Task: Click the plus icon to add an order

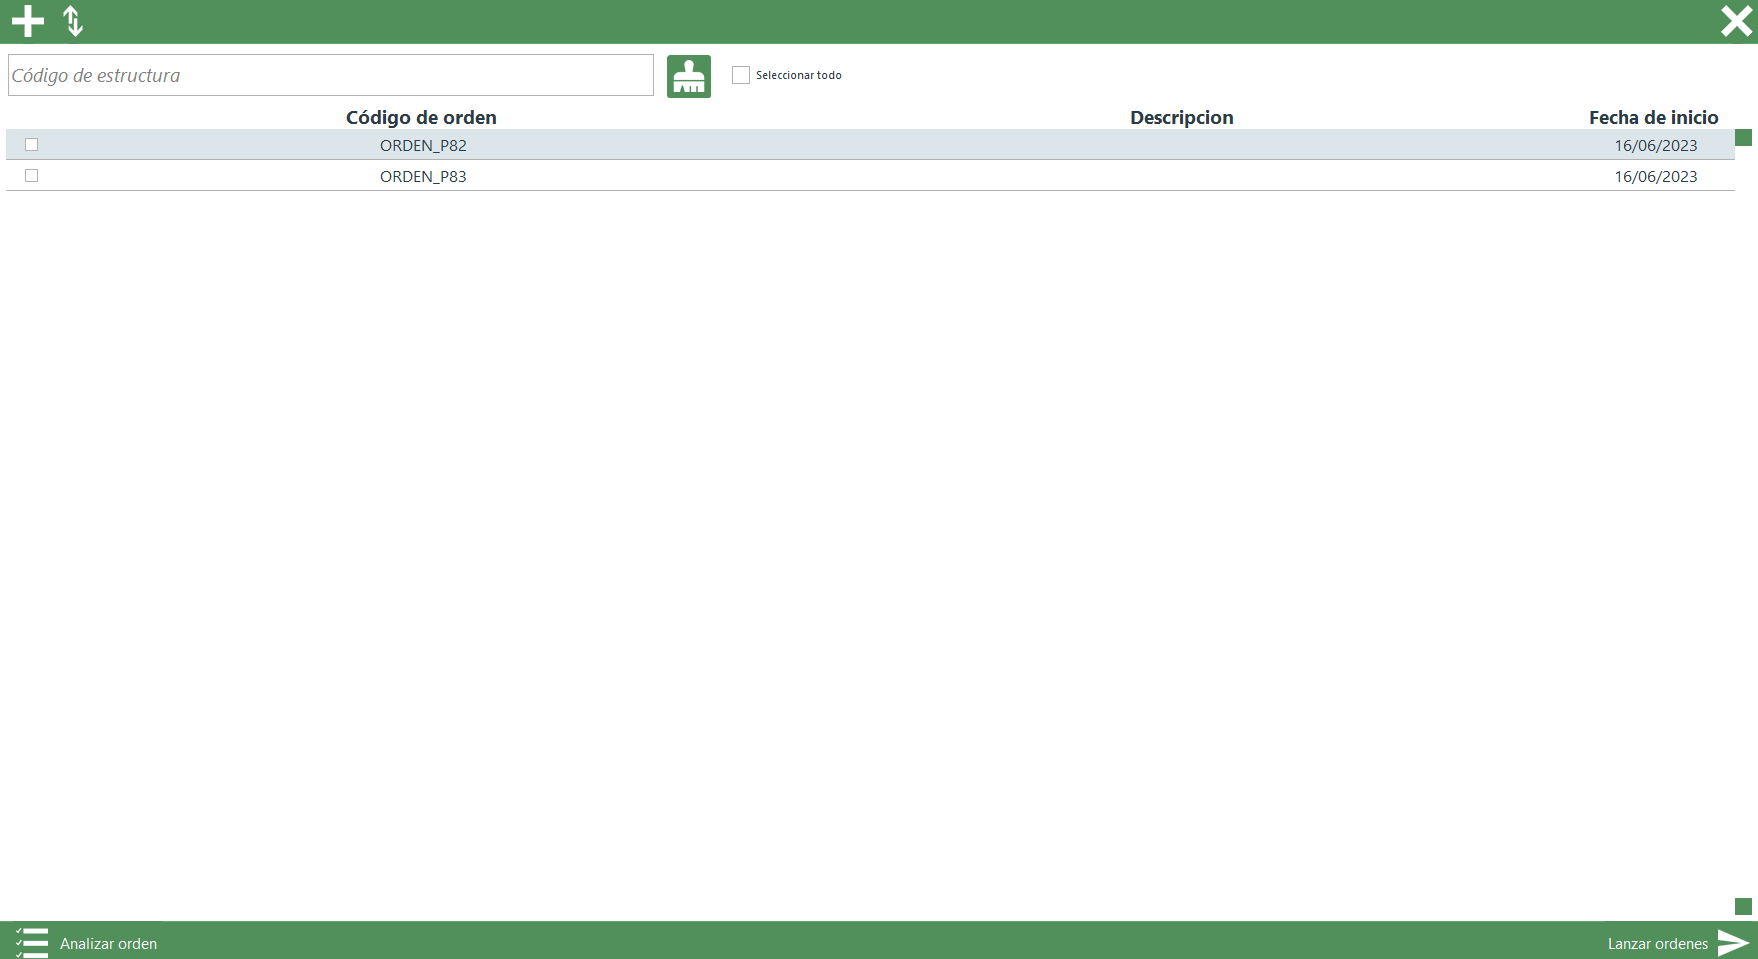Action: (x=28, y=21)
